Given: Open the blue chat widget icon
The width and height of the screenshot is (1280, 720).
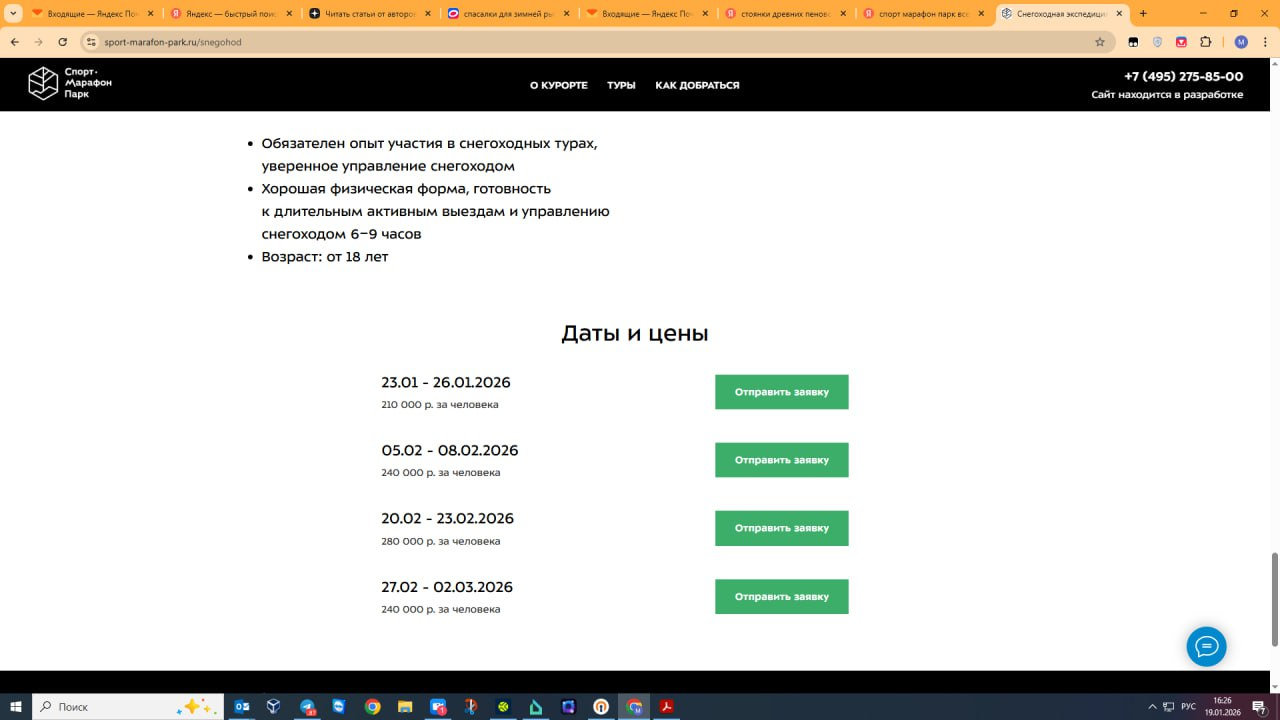Looking at the screenshot, I should pos(1206,647).
